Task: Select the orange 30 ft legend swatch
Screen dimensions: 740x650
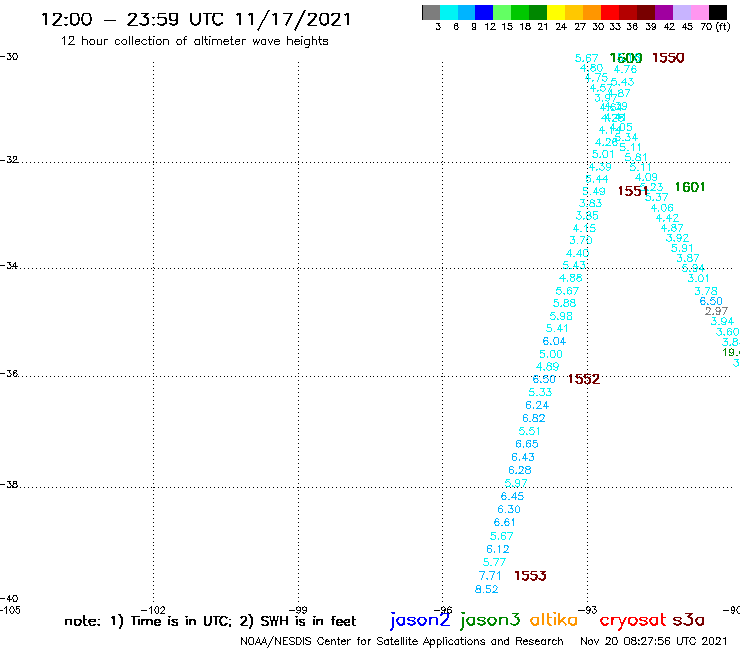Action: 592,12
